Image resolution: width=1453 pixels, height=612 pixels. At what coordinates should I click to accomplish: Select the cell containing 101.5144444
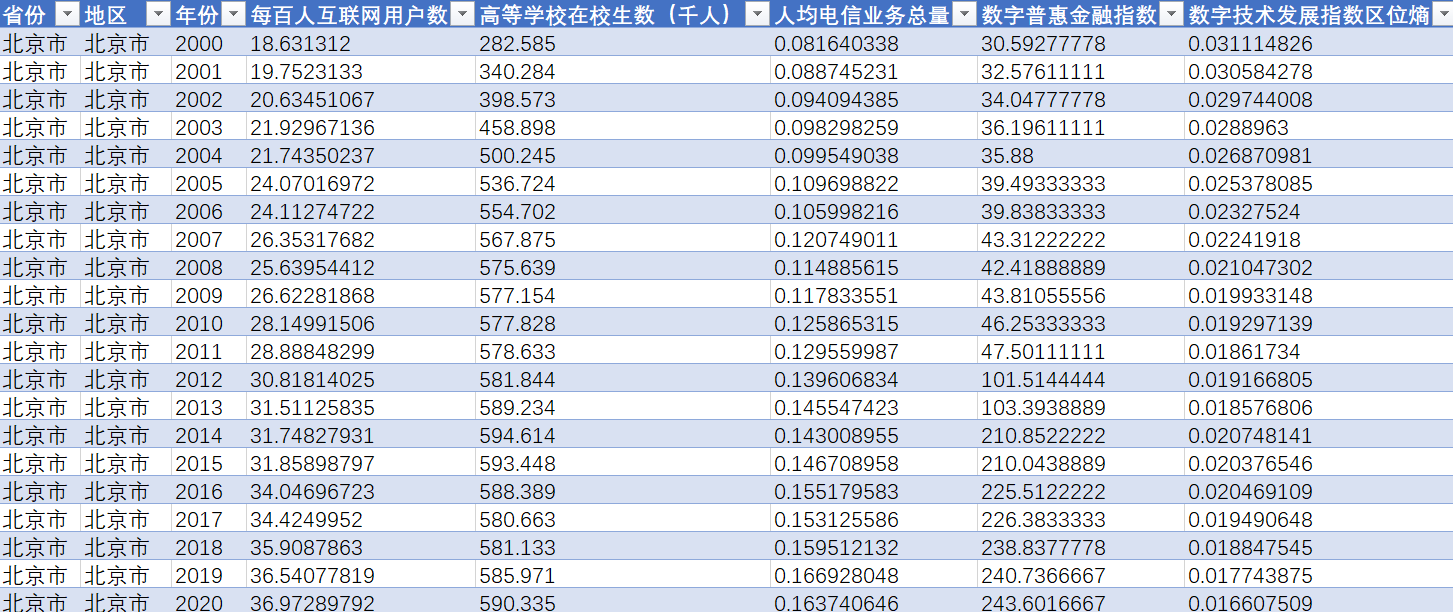(1081, 380)
